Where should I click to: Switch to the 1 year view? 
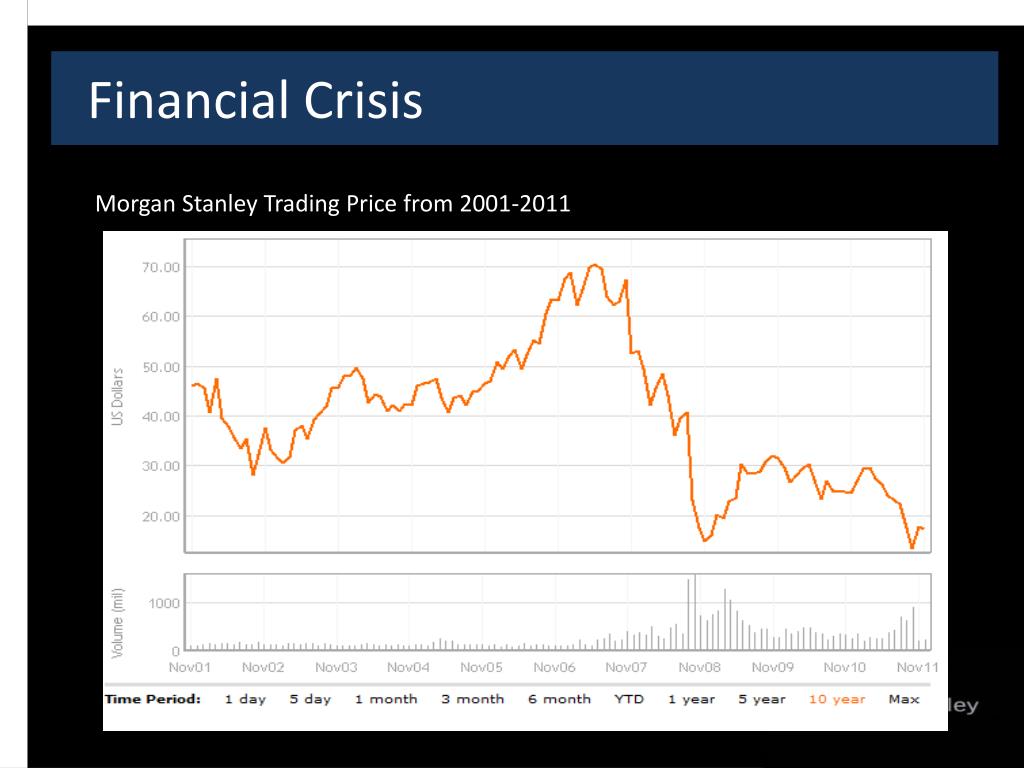pyautogui.click(x=692, y=699)
